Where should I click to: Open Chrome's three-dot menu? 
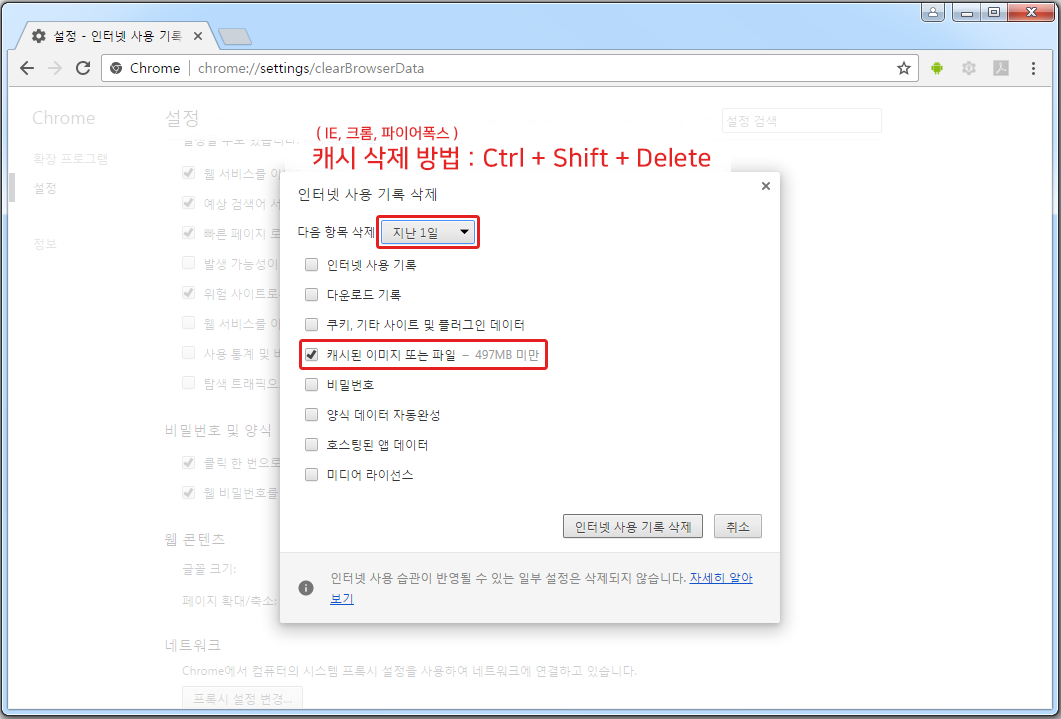(1033, 68)
